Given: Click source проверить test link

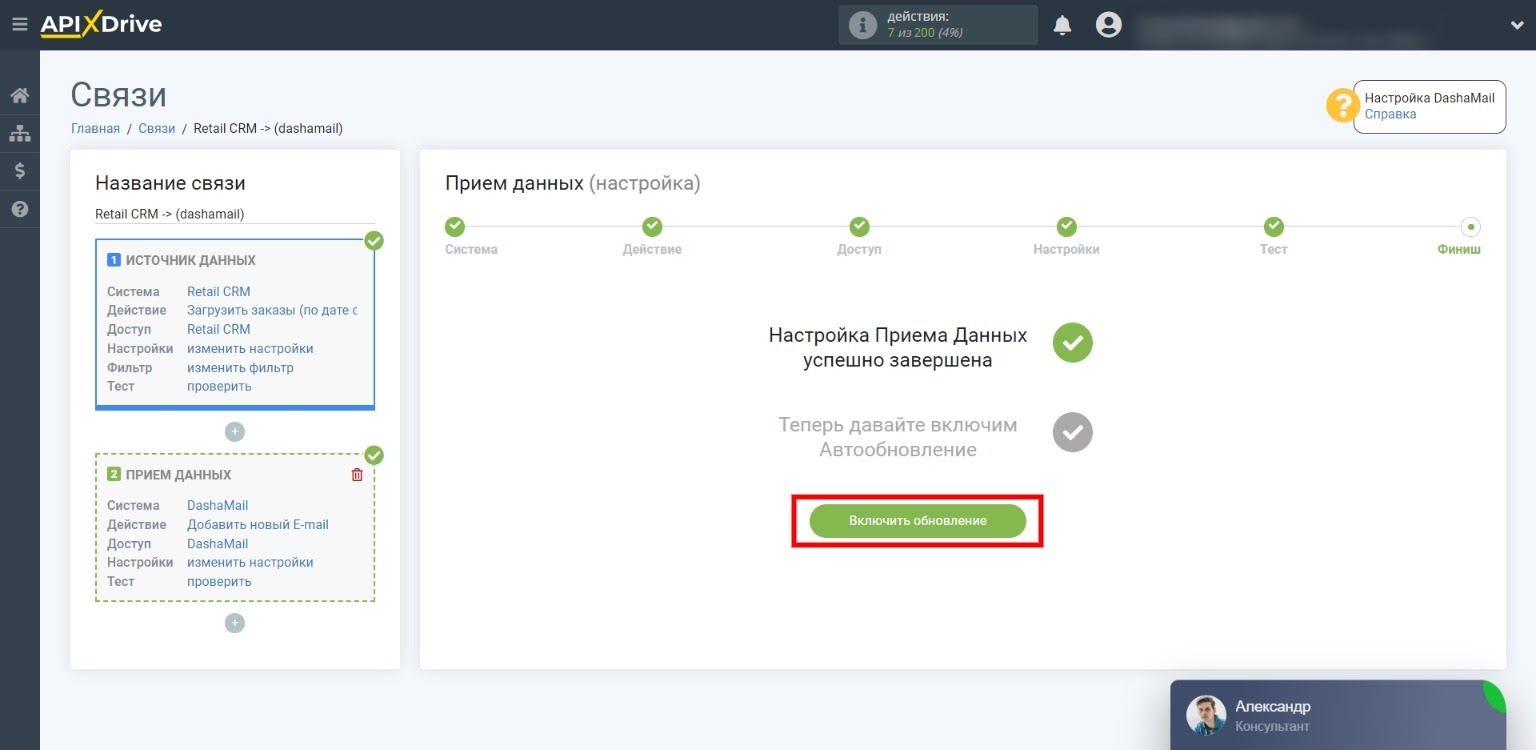Looking at the screenshot, I should pos(219,386).
